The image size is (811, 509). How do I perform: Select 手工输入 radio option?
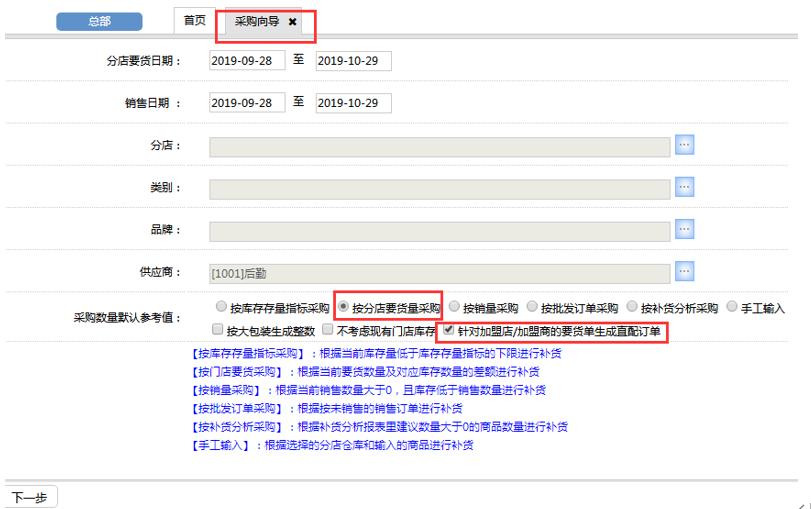[732, 307]
